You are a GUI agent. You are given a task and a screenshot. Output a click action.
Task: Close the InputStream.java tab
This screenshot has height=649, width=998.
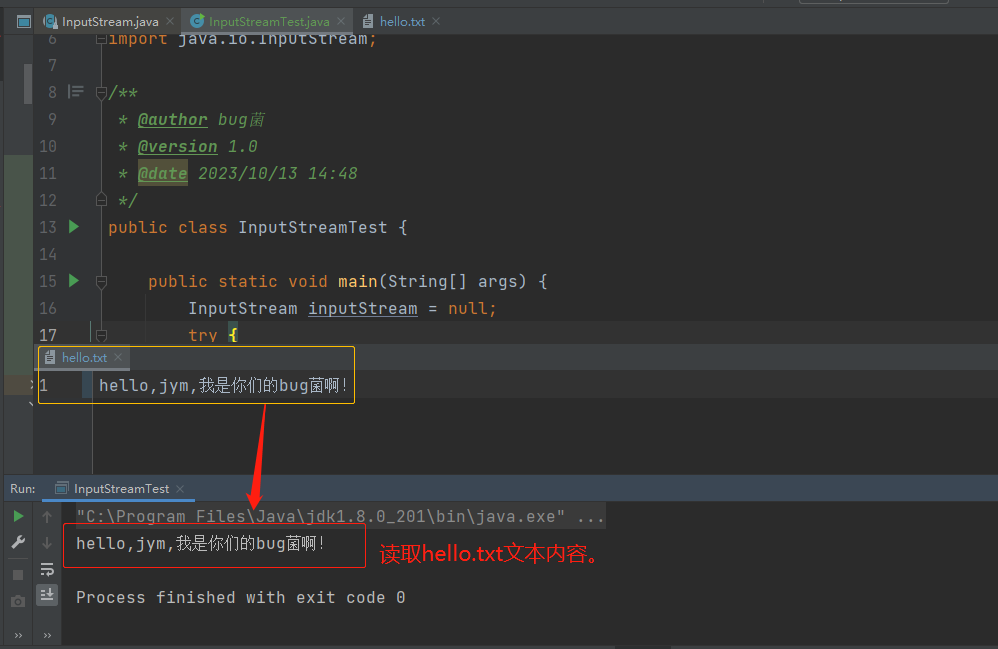pos(170,22)
